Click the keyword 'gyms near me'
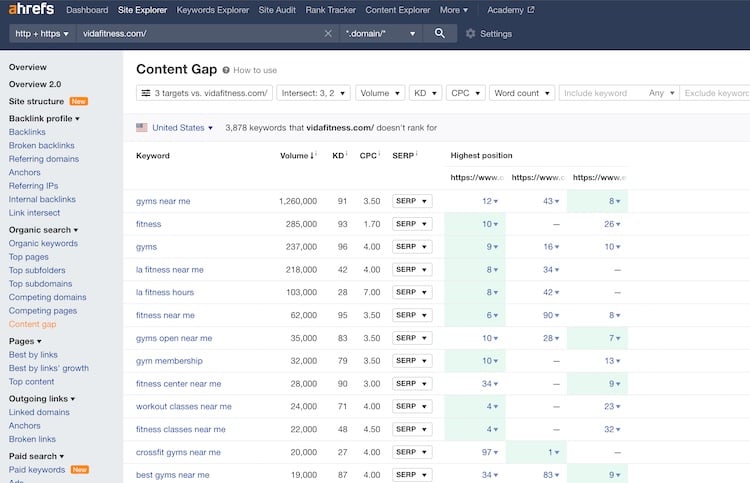This screenshot has width=750, height=483. tap(163, 201)
